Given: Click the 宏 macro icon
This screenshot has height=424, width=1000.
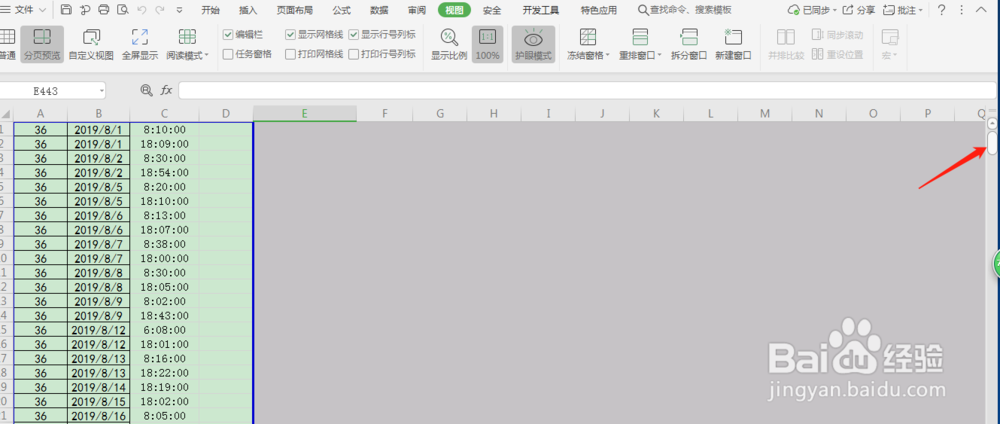Looking at the screenshot, I should pos(890,37).
